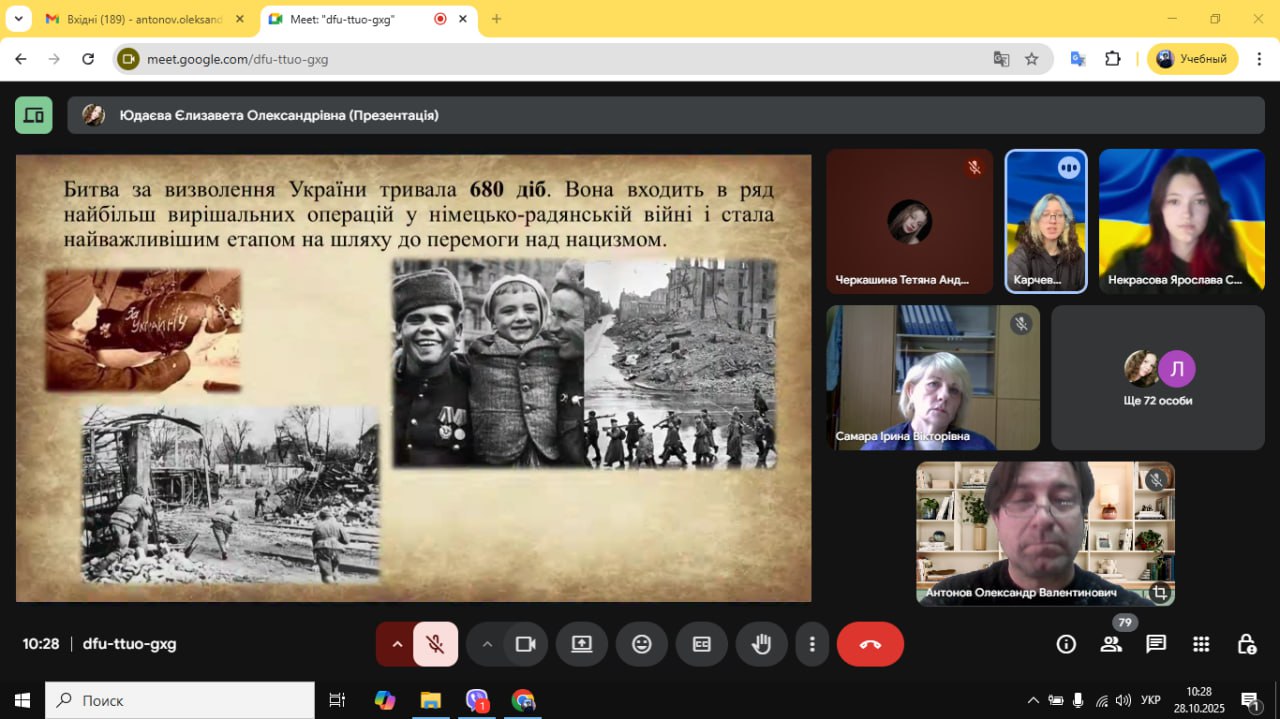Open host controls lock icon
This screenshot has height=719, width=1280.
[1246, 644]
